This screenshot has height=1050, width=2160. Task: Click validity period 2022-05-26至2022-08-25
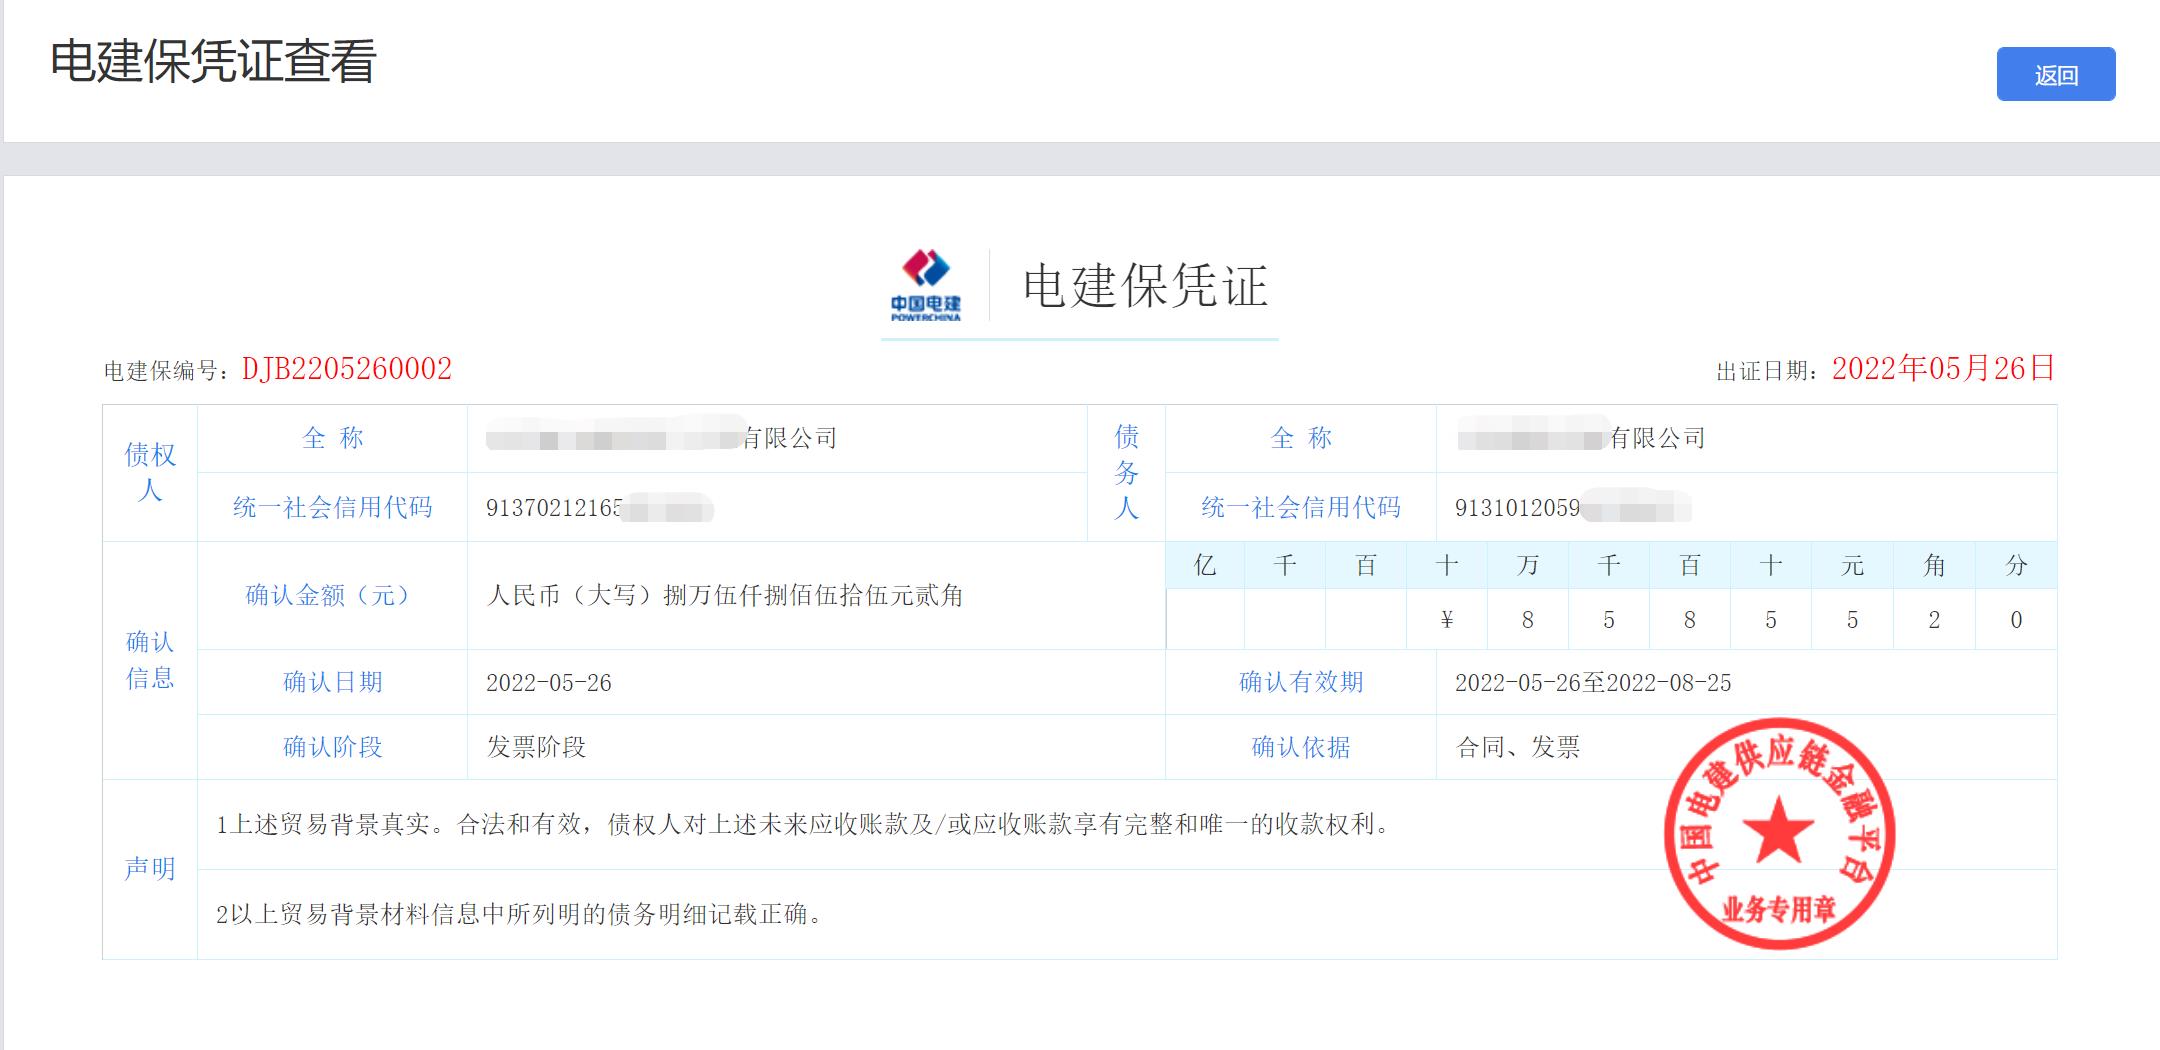pos(1592,683)
